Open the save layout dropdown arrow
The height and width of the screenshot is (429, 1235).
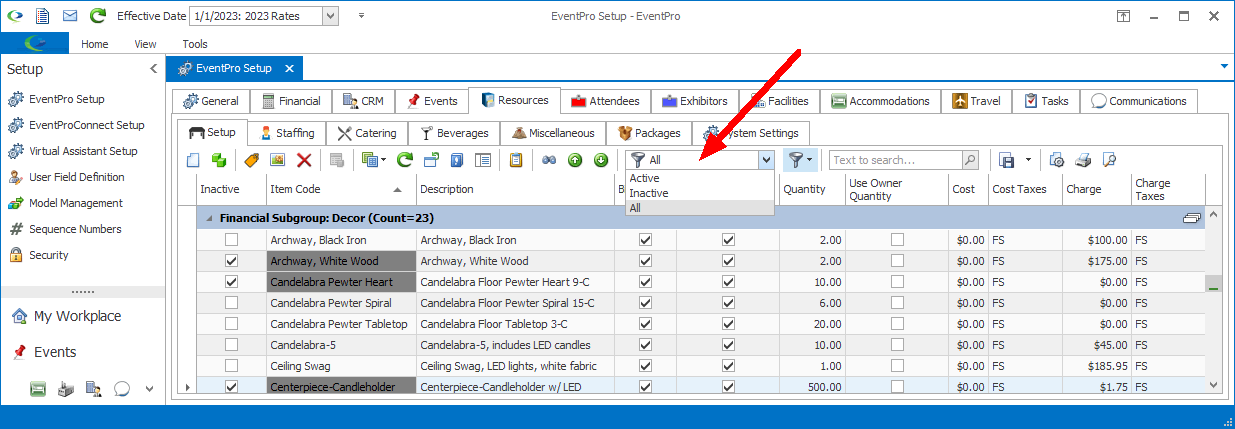point(1028,160)
